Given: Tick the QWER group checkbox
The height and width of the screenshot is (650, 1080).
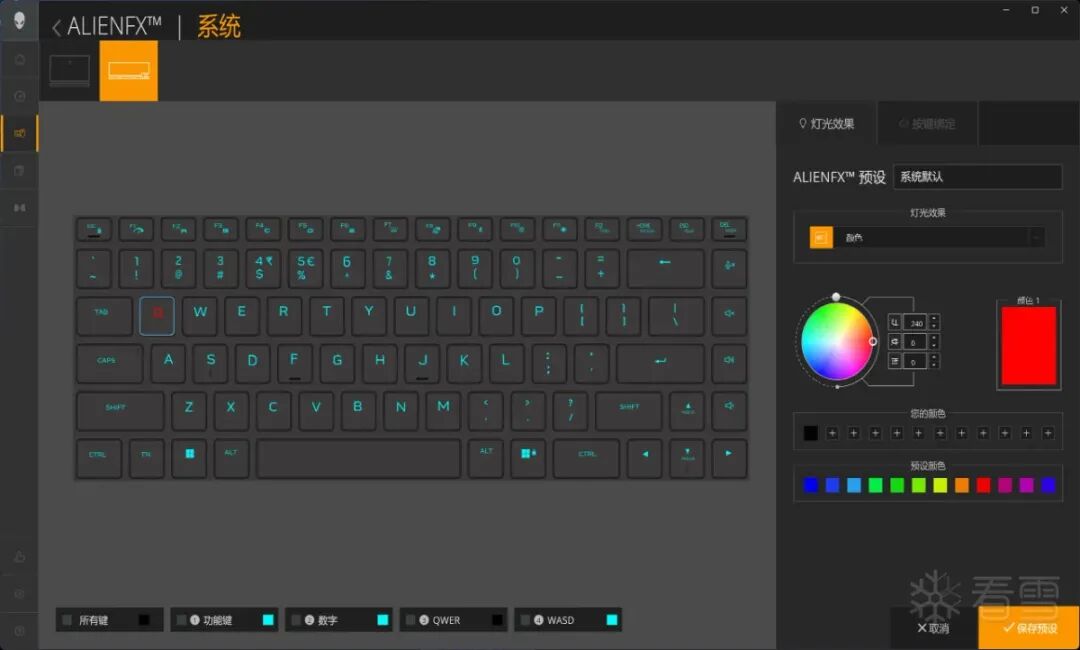Looking at the screenshot, I should tap(411, 620).
